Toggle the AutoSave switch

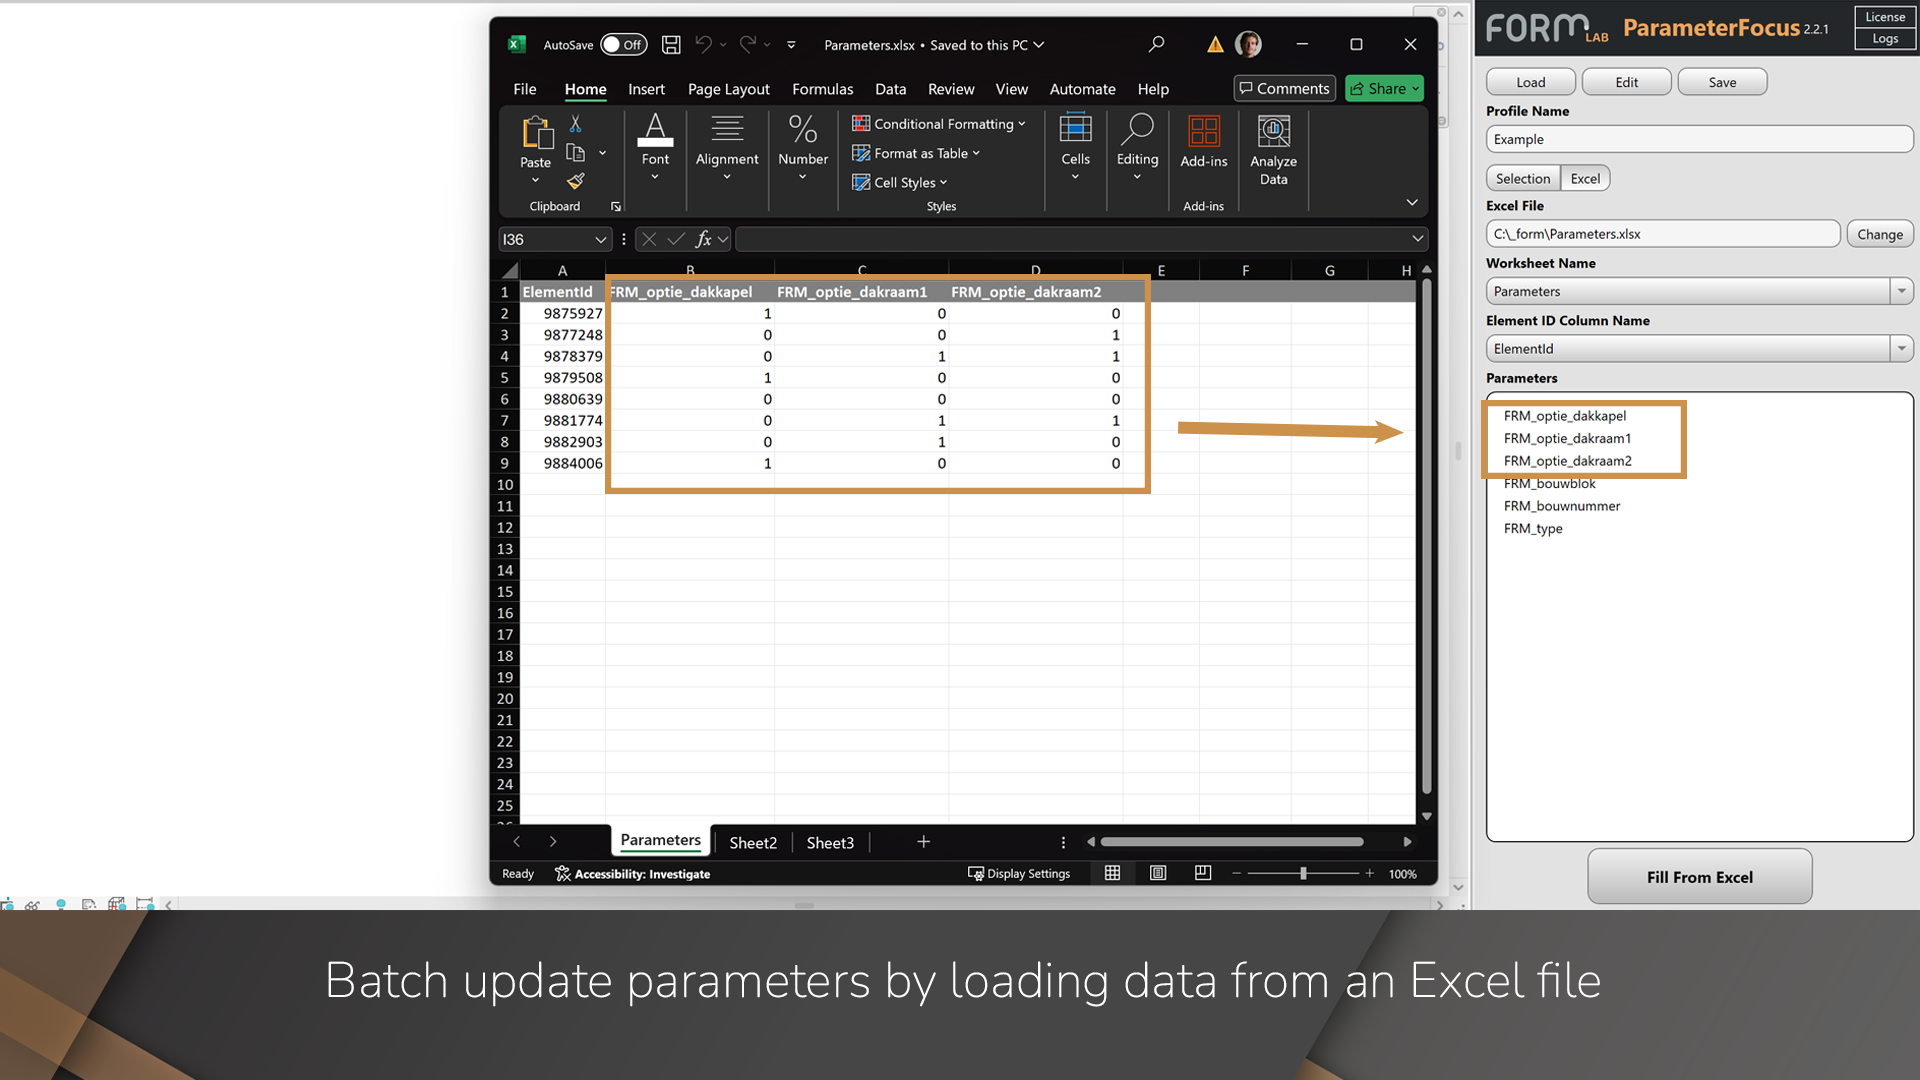(x=623, y=45)
